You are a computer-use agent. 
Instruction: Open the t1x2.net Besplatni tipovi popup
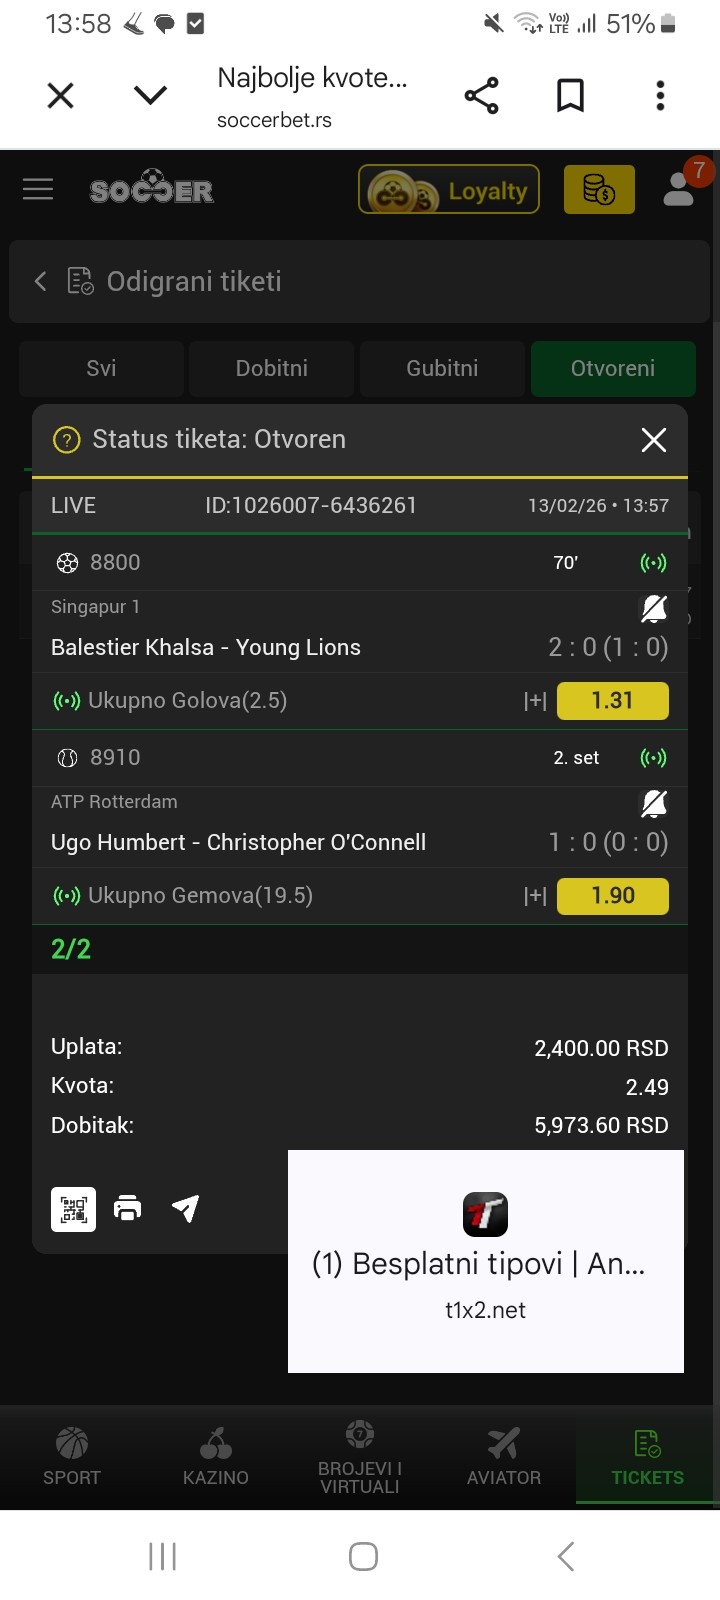[x=486, y=1261]
